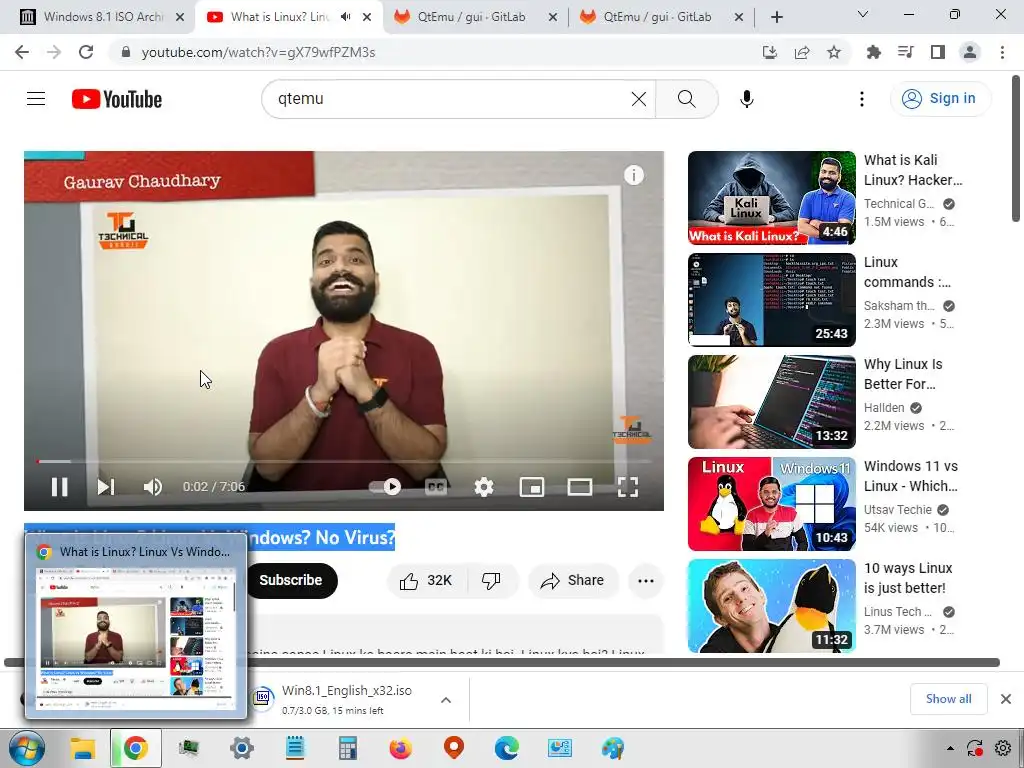Open What is Kali Linux thumbnail
Screen dimensions: 1024x768
click(772, 198)
